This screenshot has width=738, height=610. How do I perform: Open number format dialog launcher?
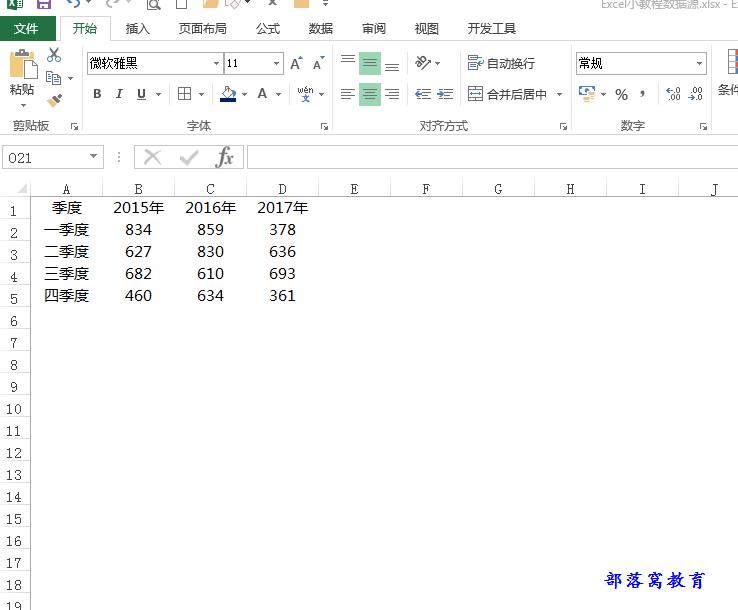703,127
